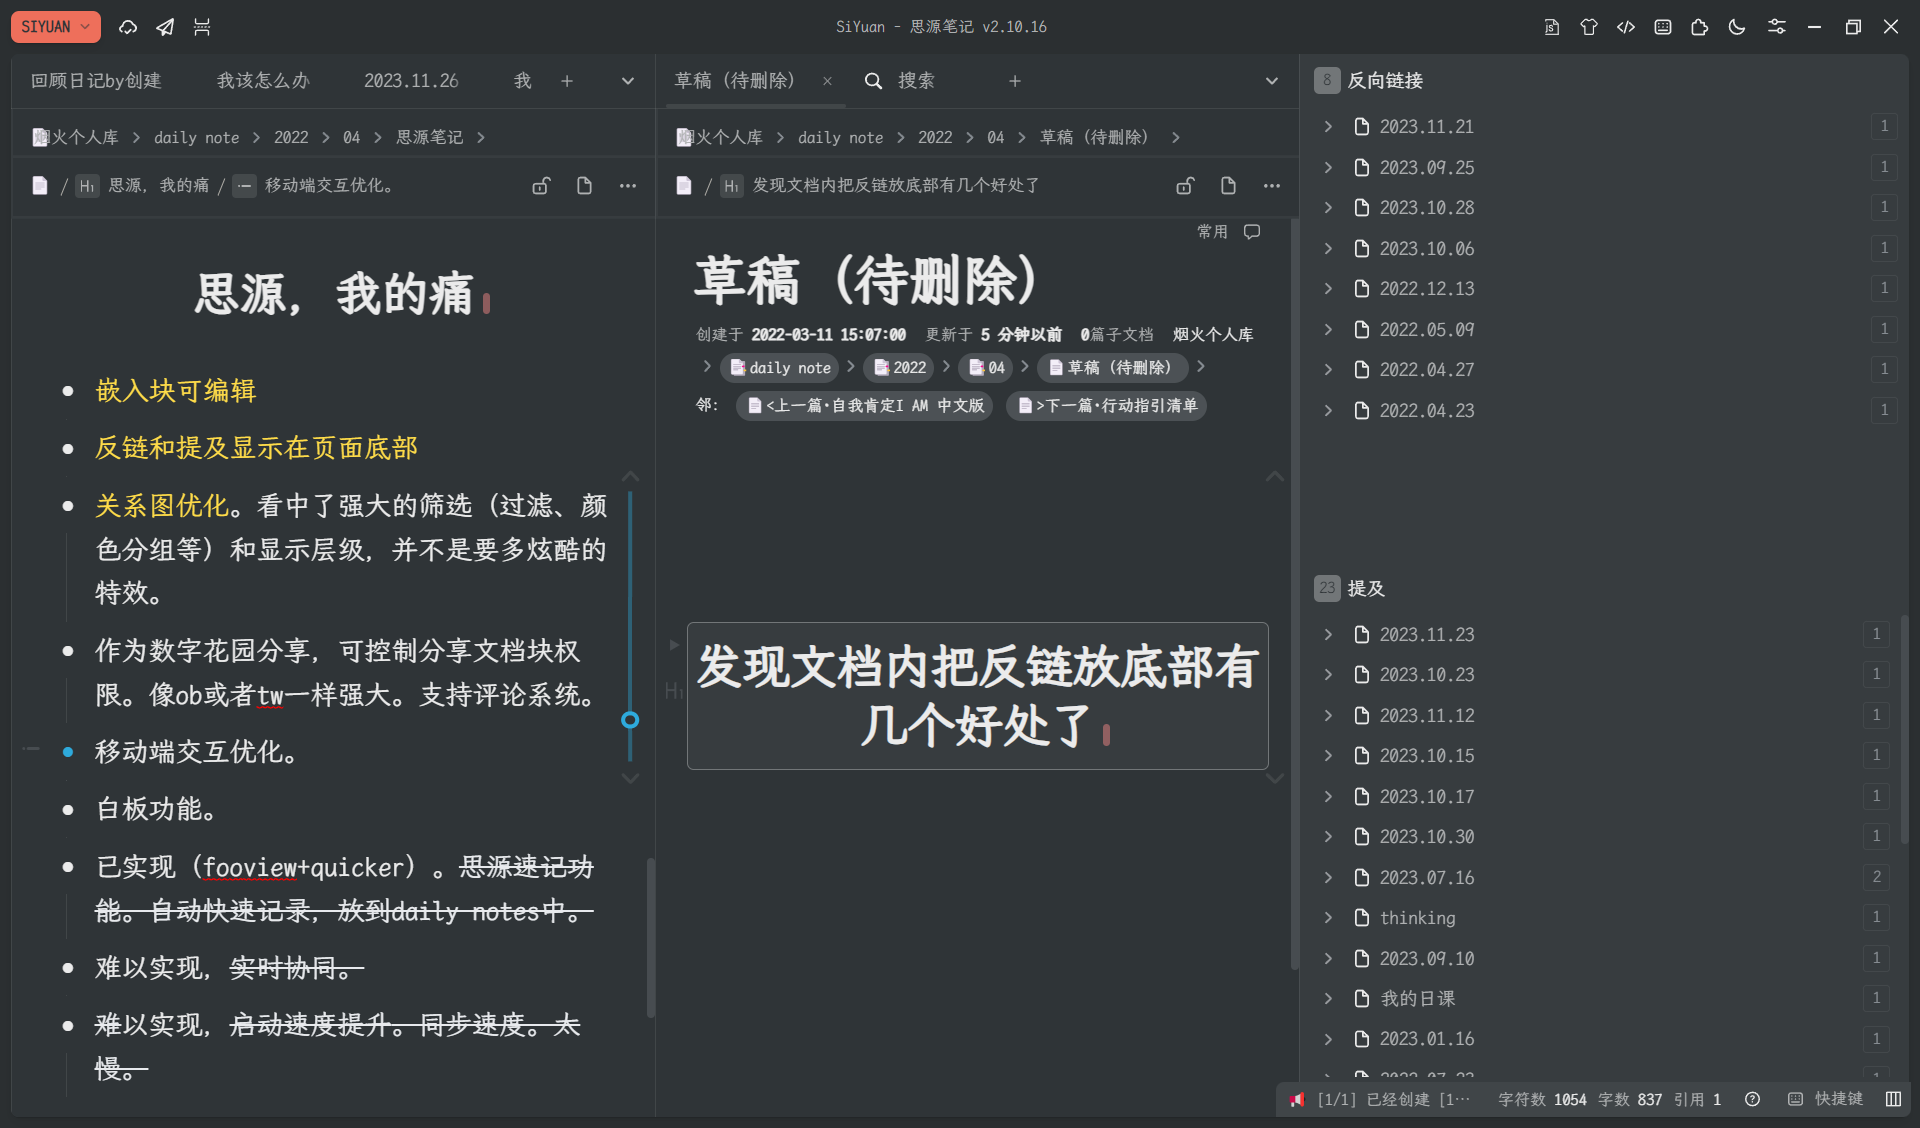This screenshot has height=1128, width=1920.
Task: Toggle the edit lock on the 草稿 document
Action: coord(1185,185)
